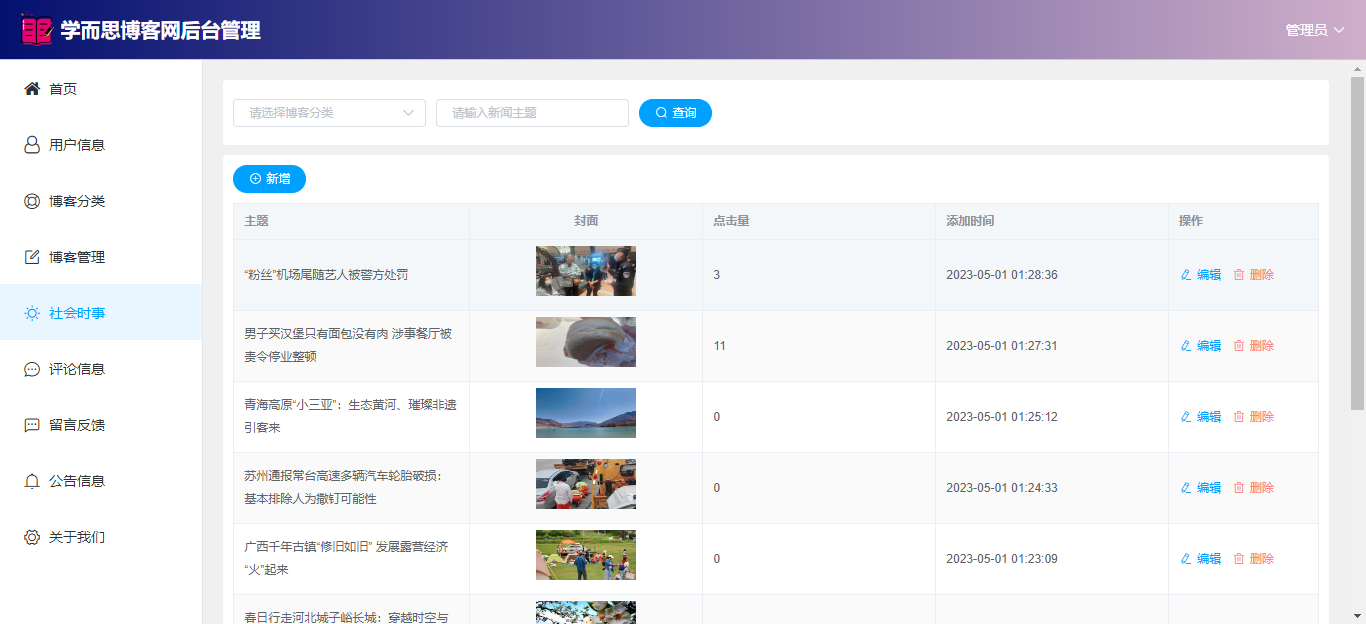Click the user icon for 用户信息
The width and height of the screenshot is (1366, 624).
pos(32,145)
